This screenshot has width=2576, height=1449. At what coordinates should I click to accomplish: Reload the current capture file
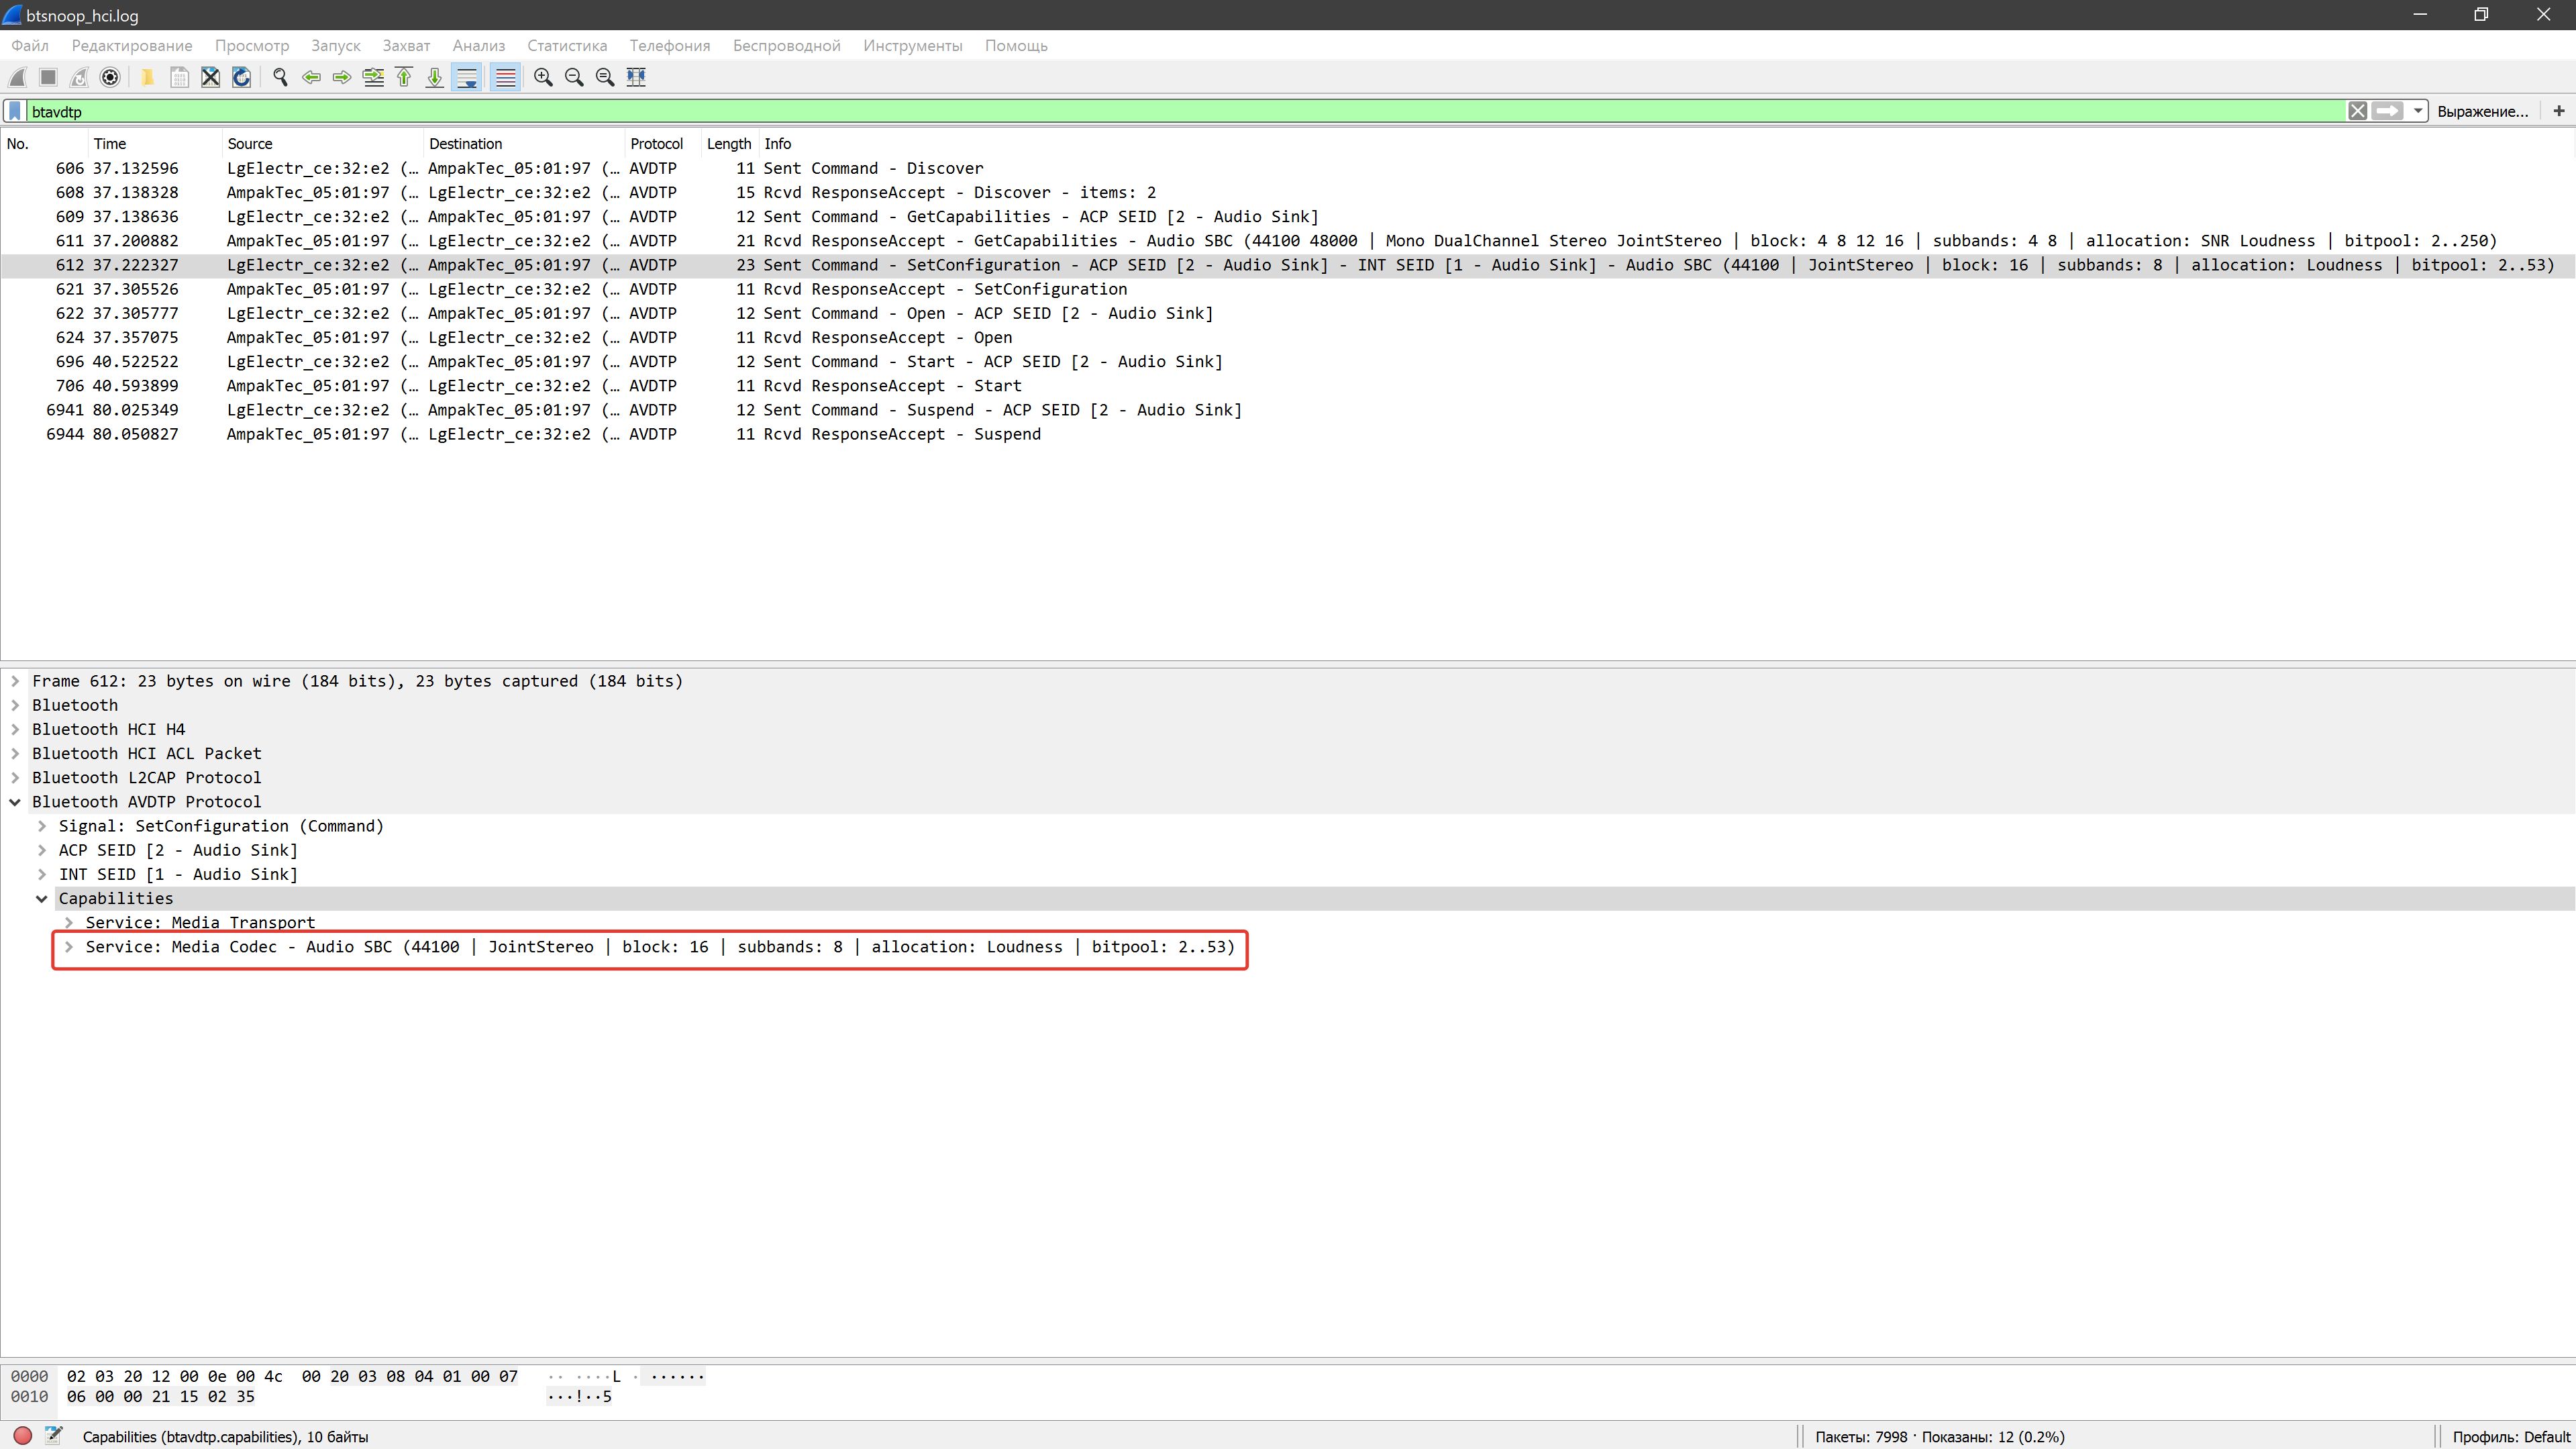(x=241, y=77)
